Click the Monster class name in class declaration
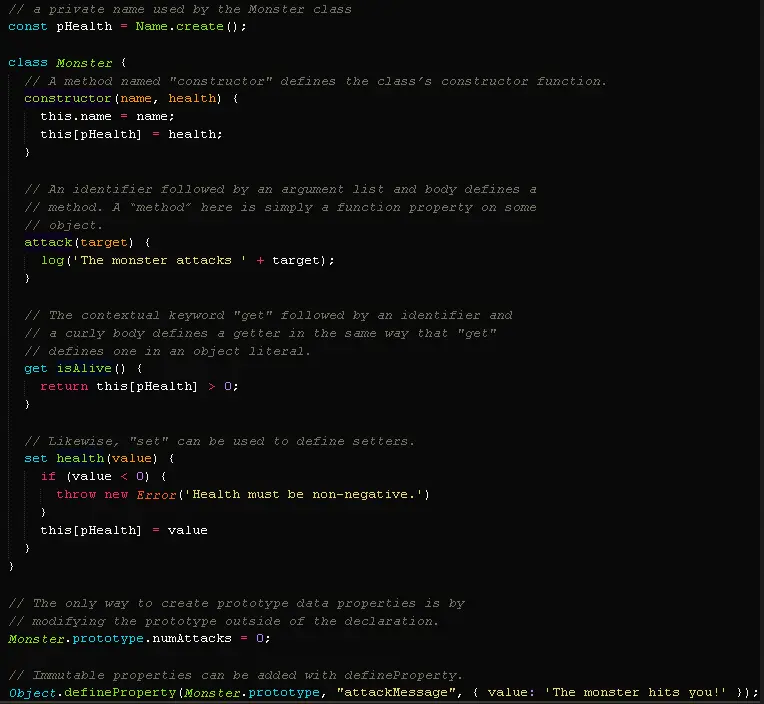The image size is (764, 704). pos(84,62)
